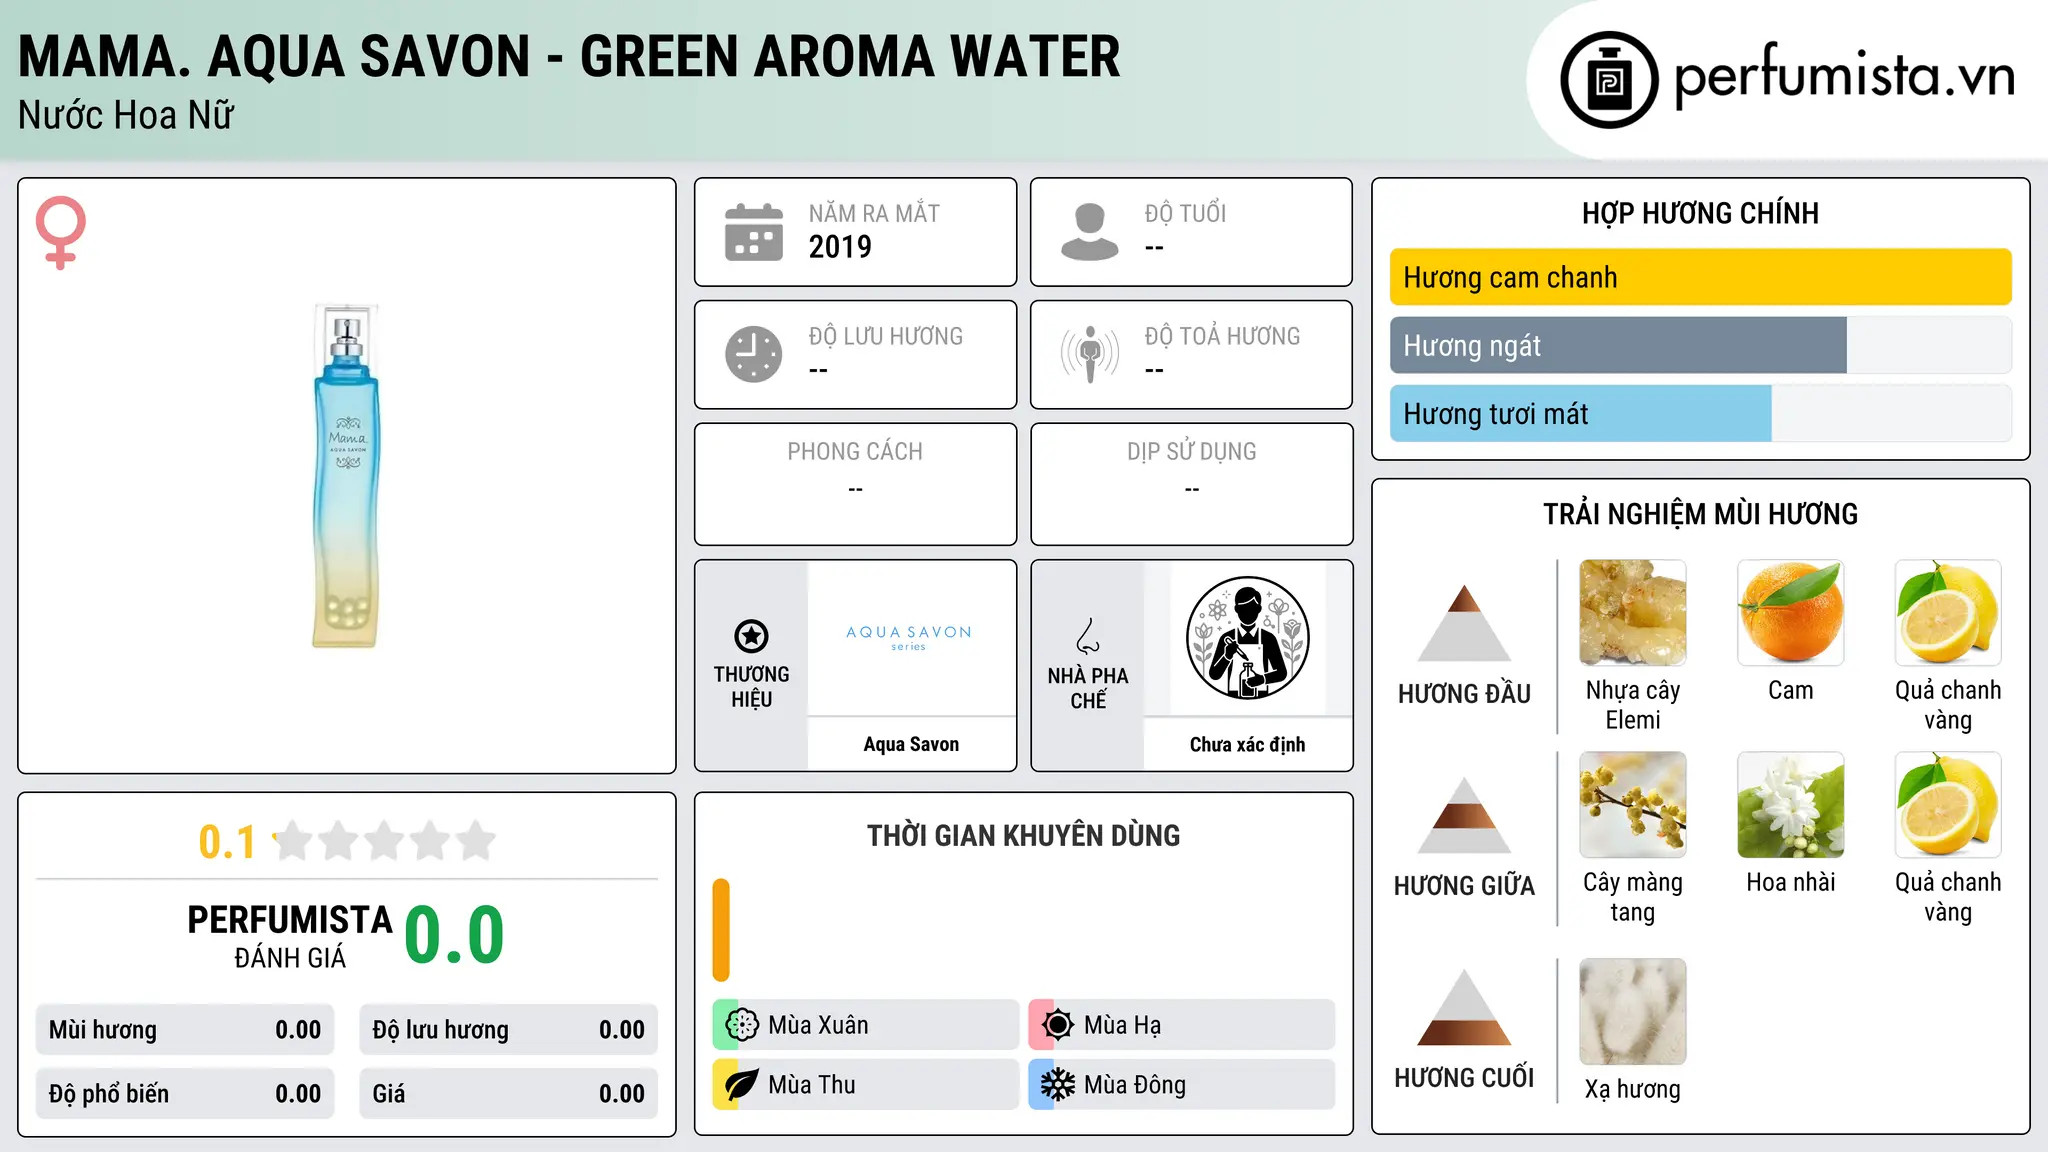Click the star badge icon above Thương hiệu
The image size is (2048, 1152).
[x=751, y=636]
